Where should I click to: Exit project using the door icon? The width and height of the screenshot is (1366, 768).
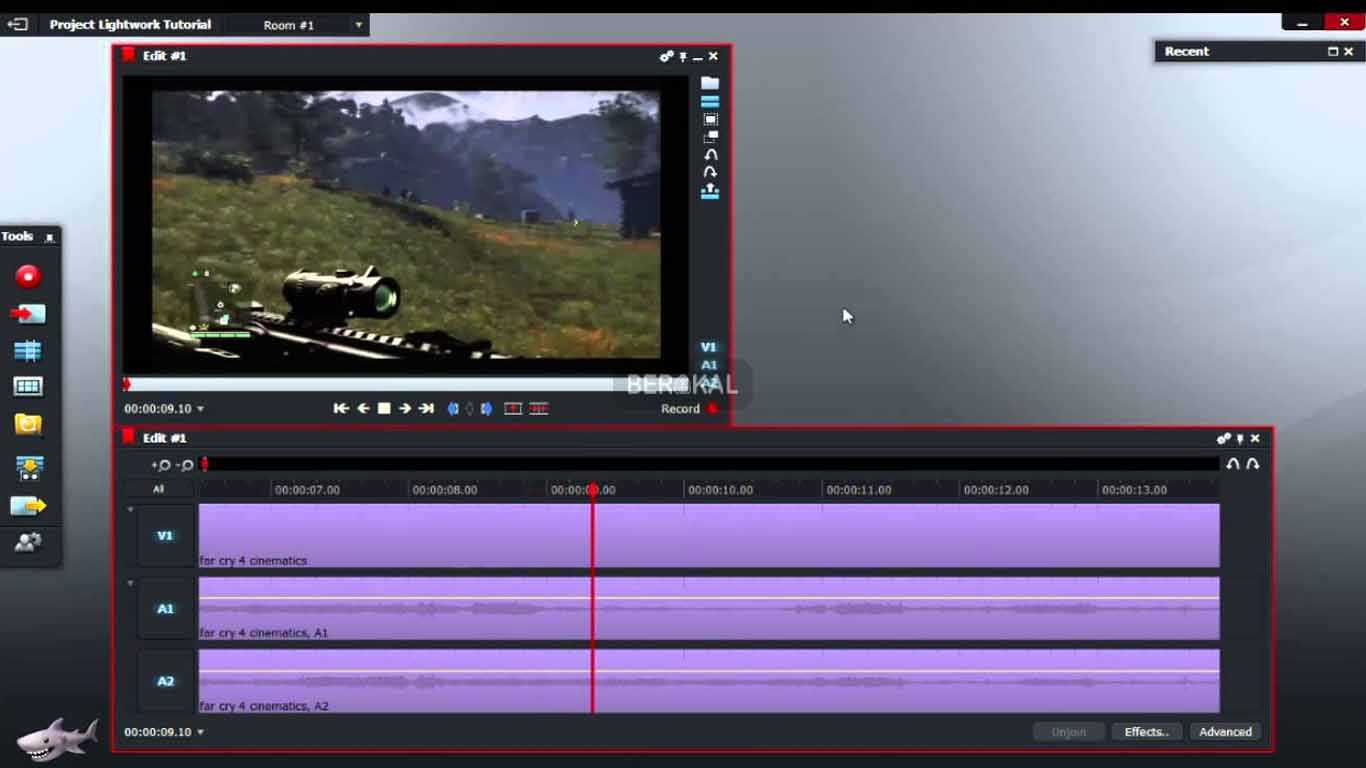(17, 24)
